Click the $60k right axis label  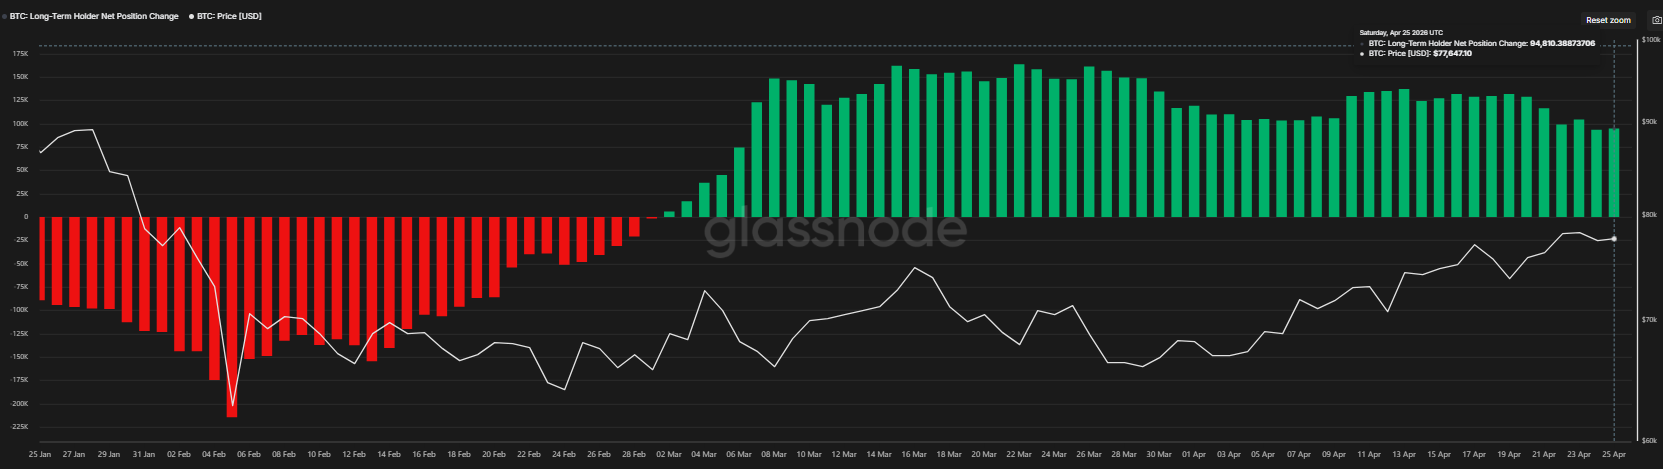click(1650, 440)
